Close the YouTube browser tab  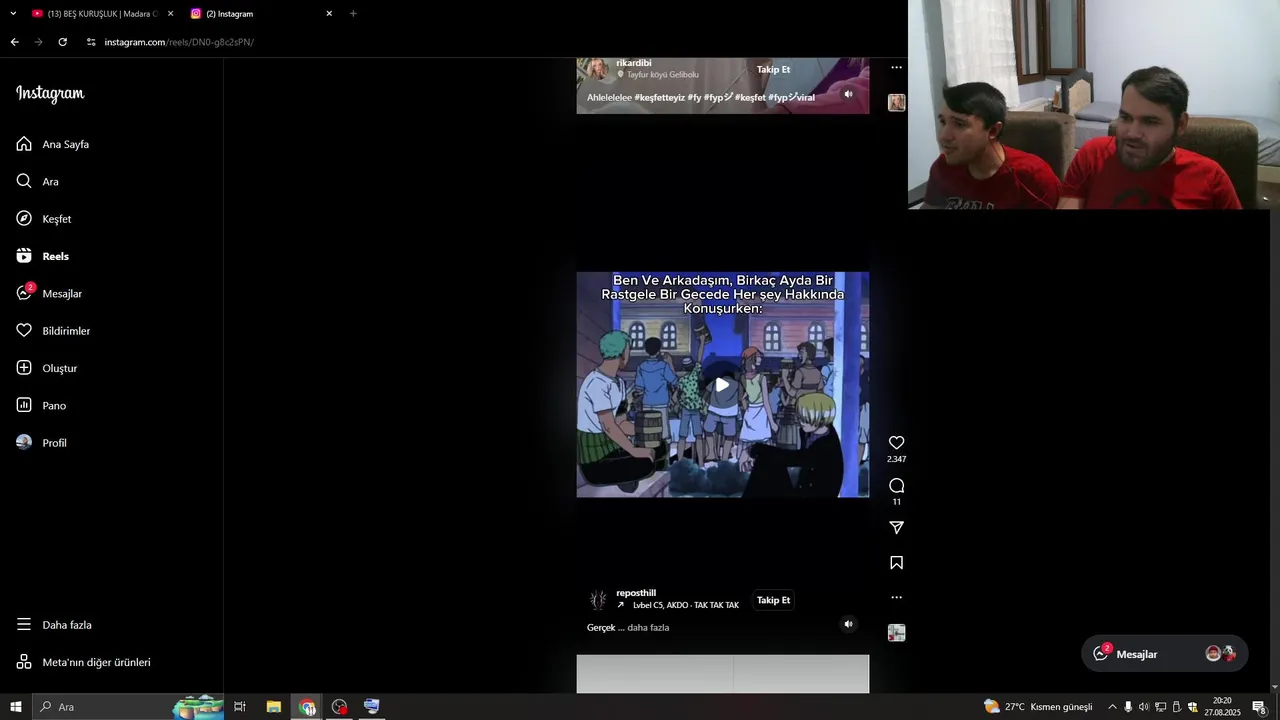point(170,14)
